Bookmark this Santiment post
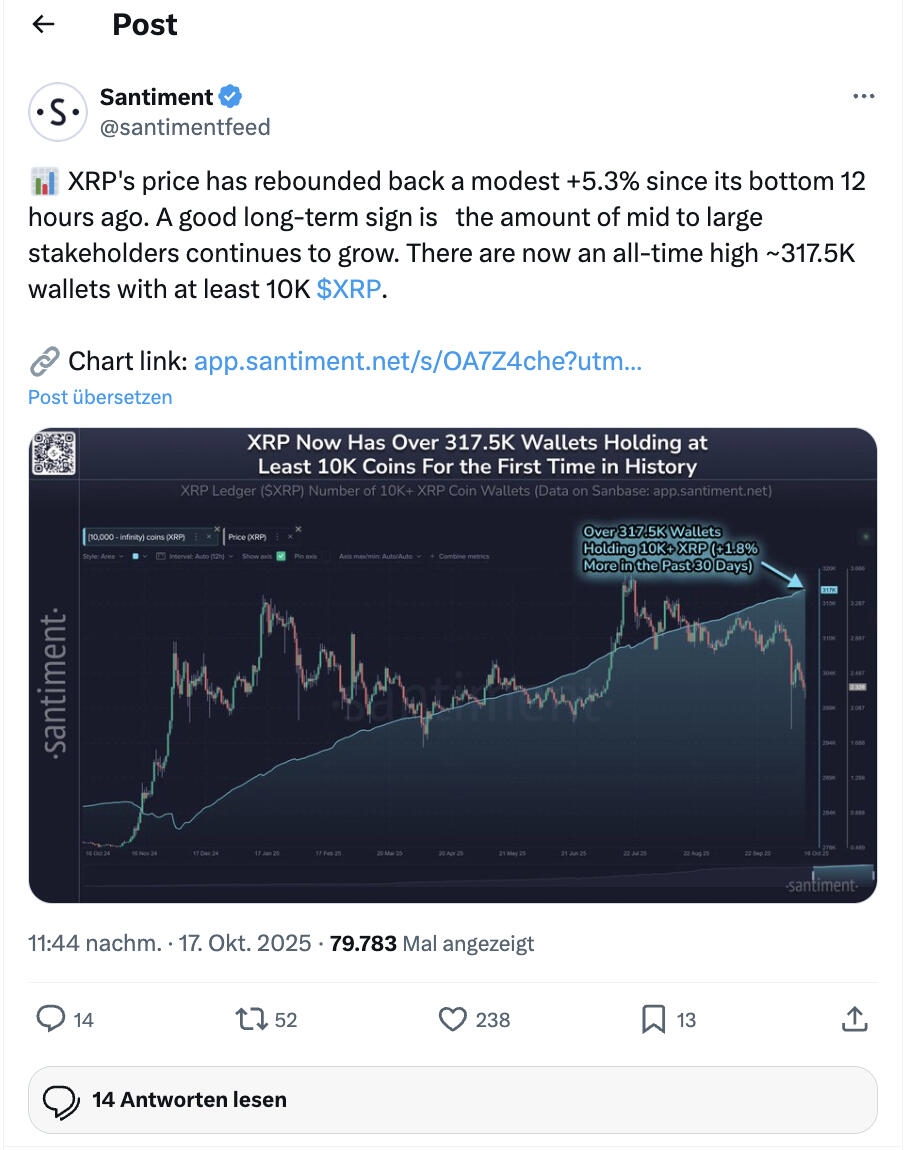The height and width of the screenshot is (1150, 910). [x=653, y=1019]
